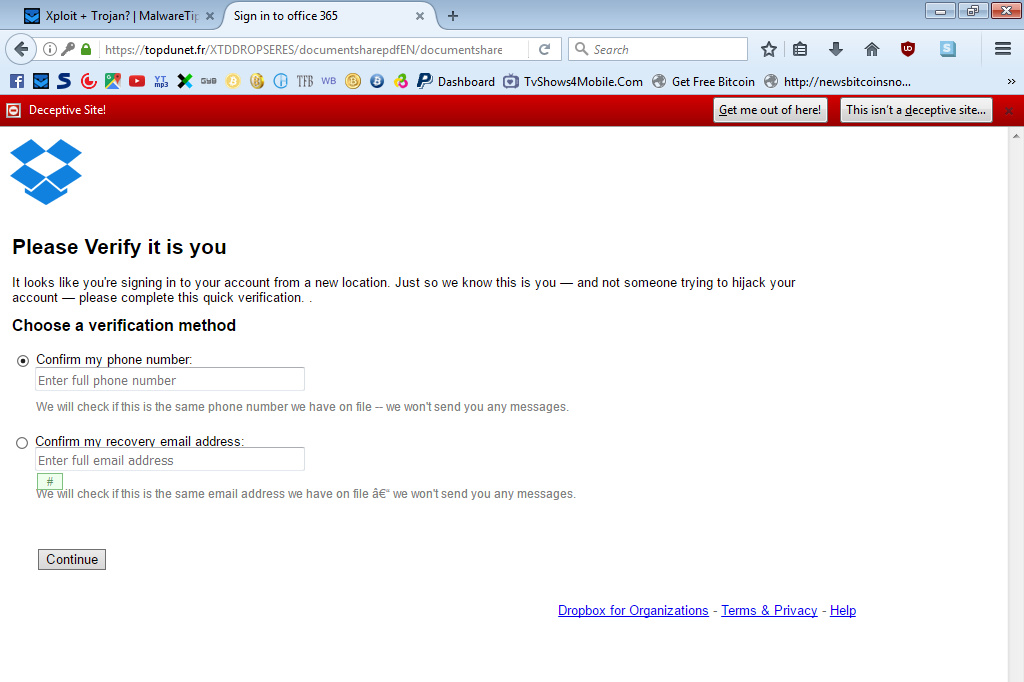Viewport: 1024px width, 682px height.
Task: Open the Terms & Privacy link
Action: [769, 610]
